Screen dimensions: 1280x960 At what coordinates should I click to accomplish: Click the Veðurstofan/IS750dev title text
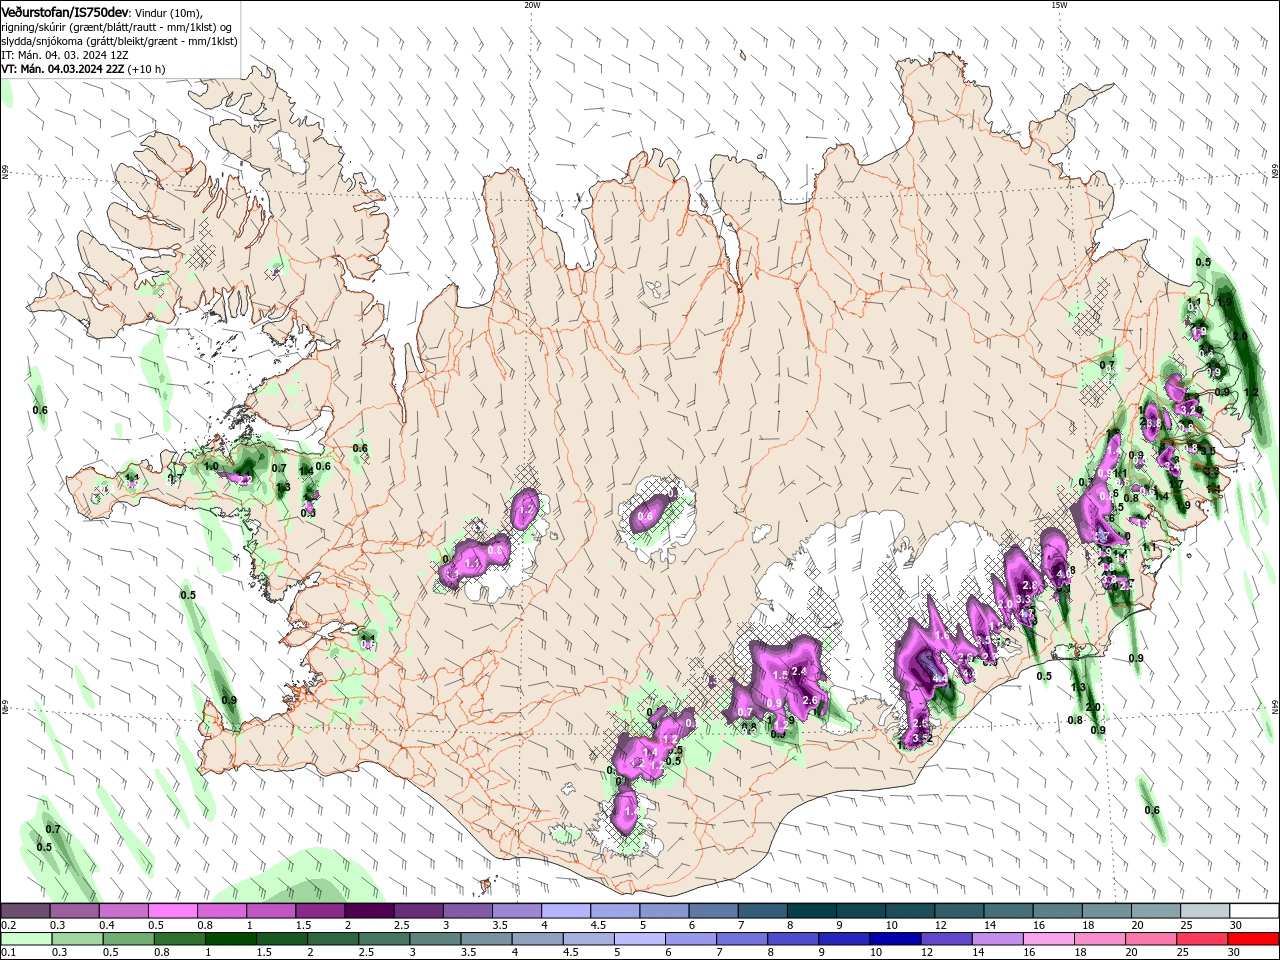[65, 11]
